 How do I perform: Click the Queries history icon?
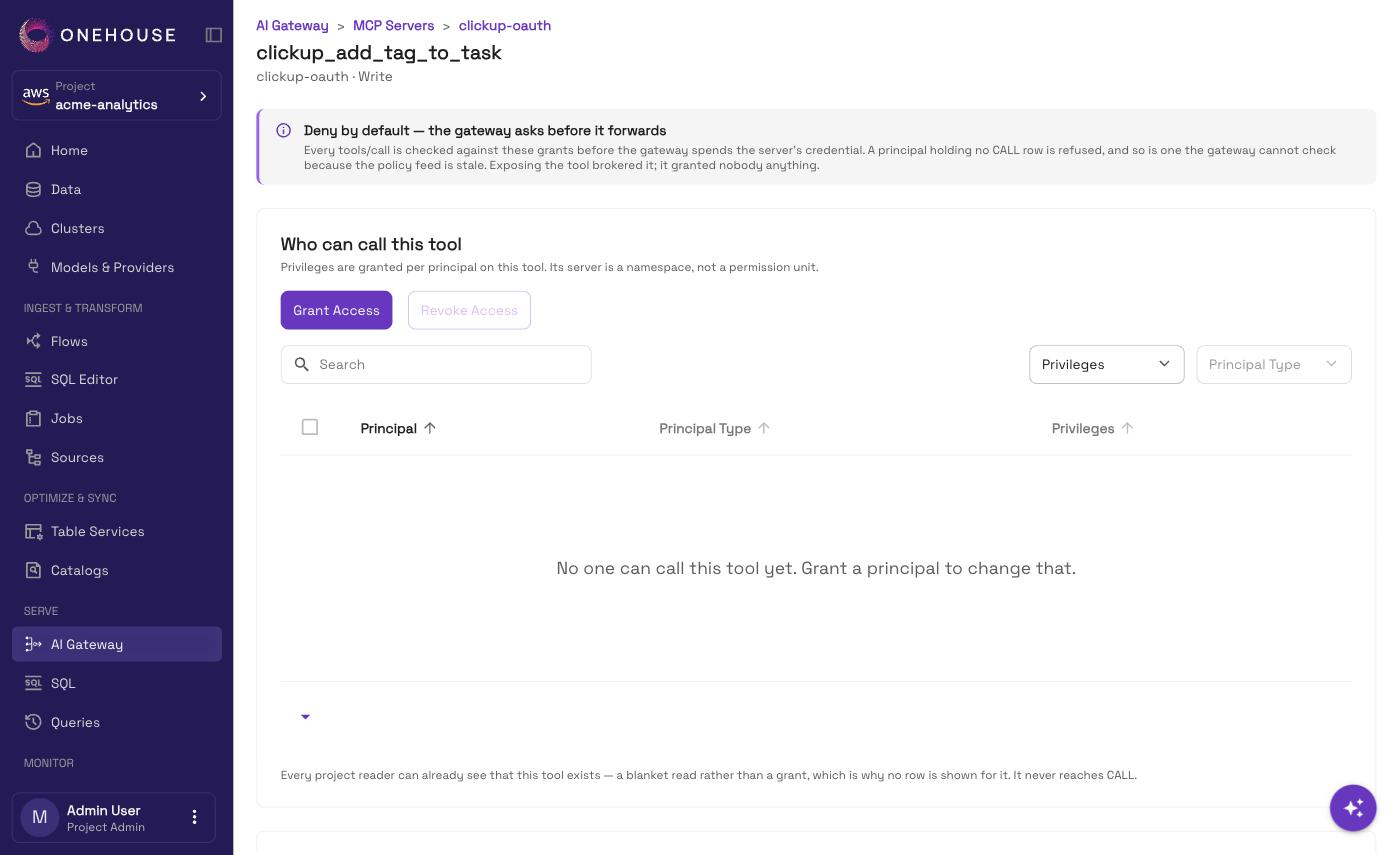33,722
